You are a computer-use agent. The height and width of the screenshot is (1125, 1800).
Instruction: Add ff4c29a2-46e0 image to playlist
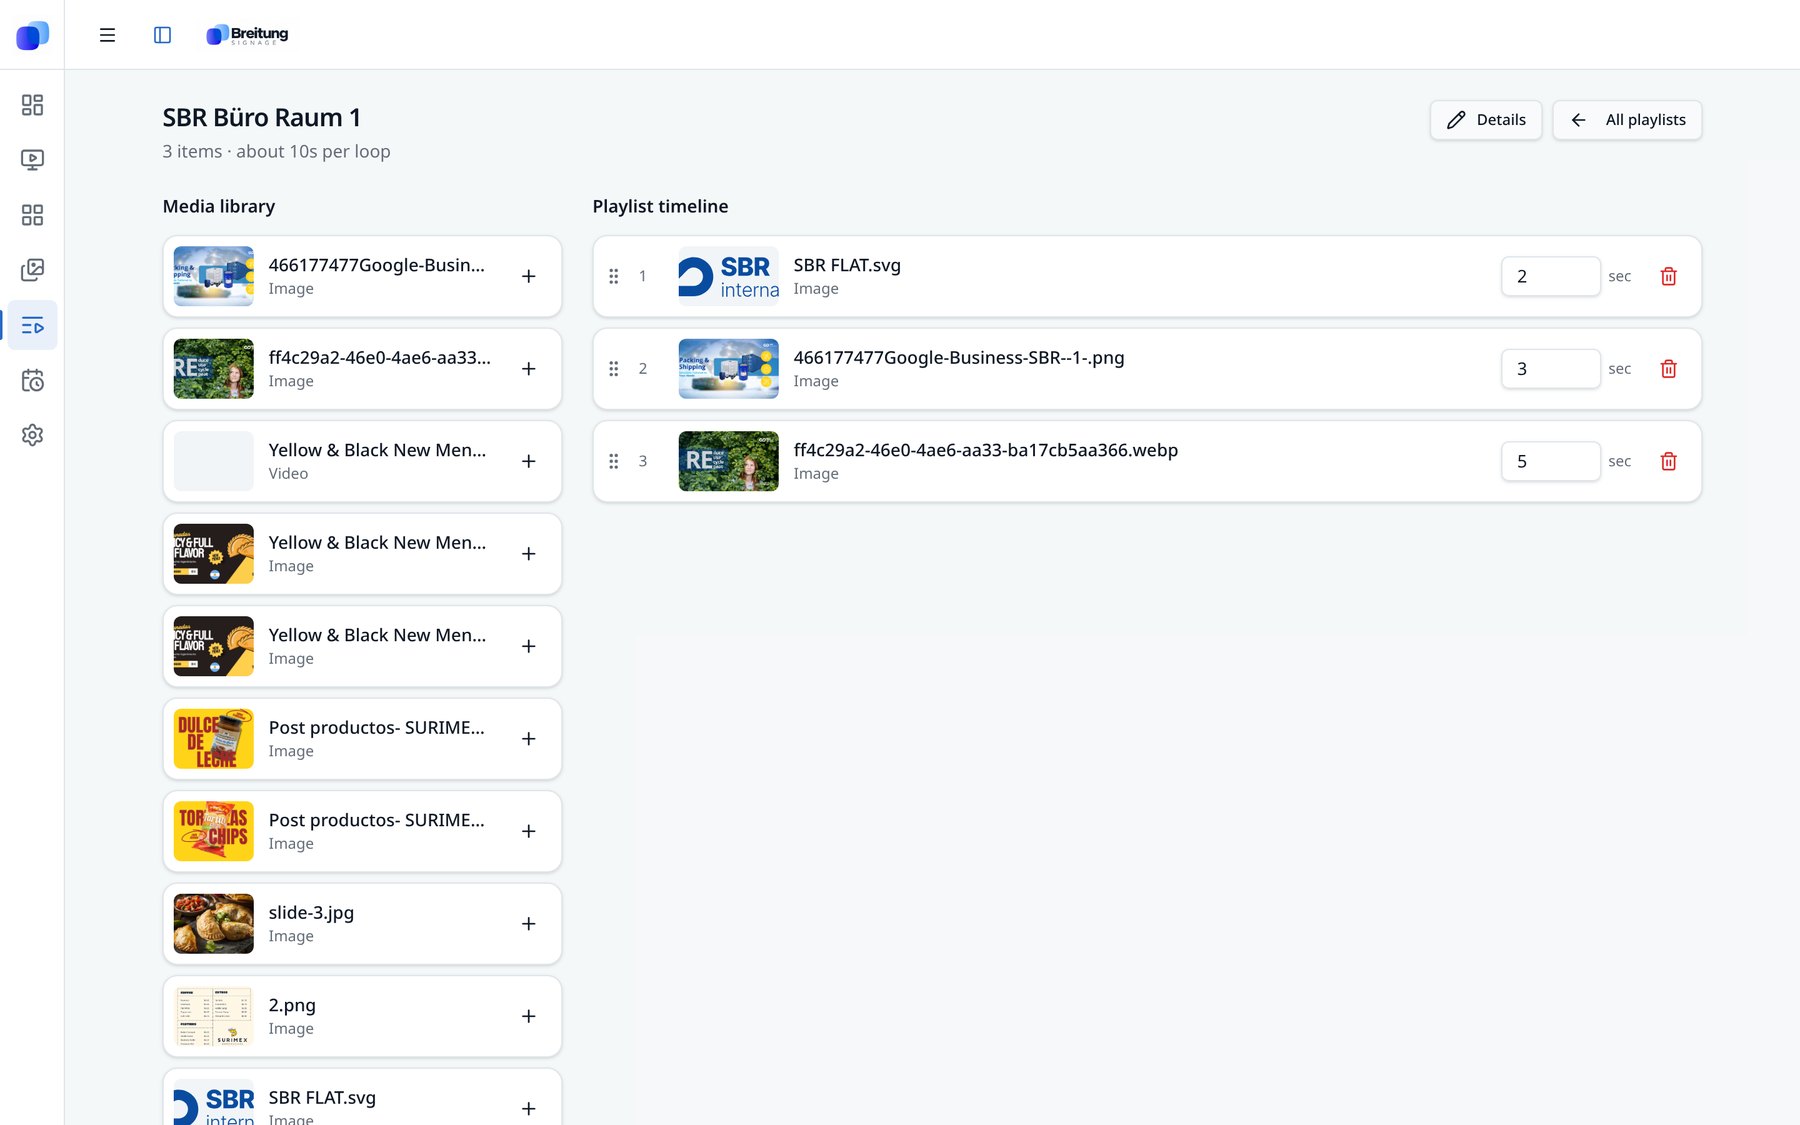coord(529,369)
